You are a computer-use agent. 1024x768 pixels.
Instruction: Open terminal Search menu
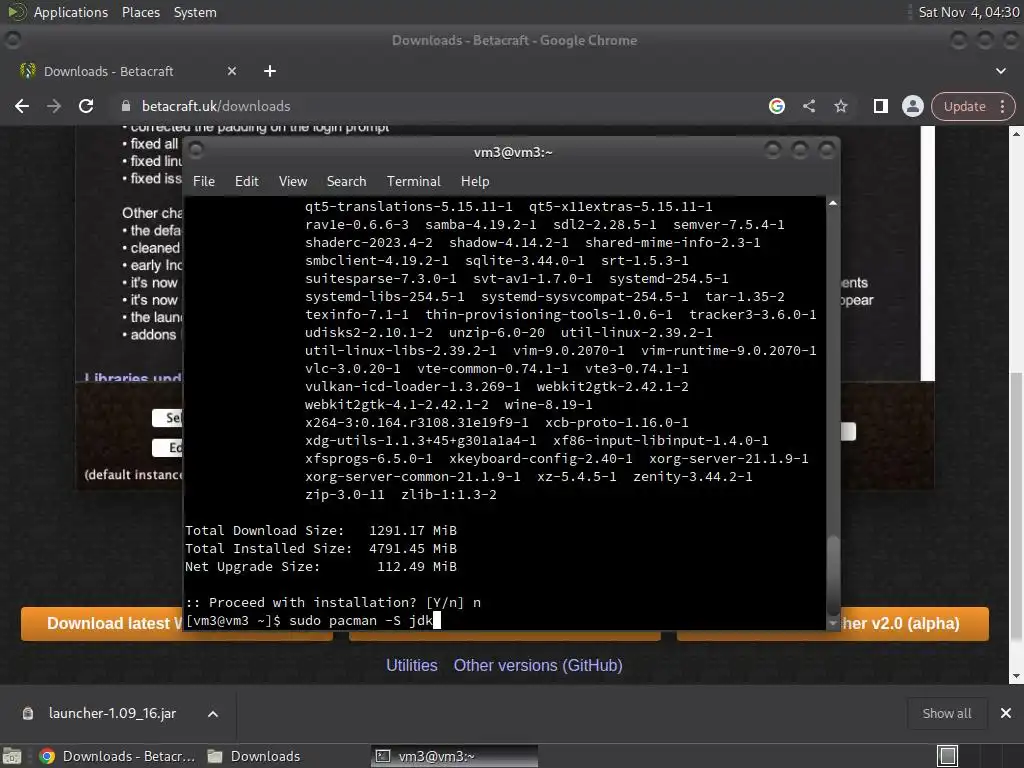(346, 182)
